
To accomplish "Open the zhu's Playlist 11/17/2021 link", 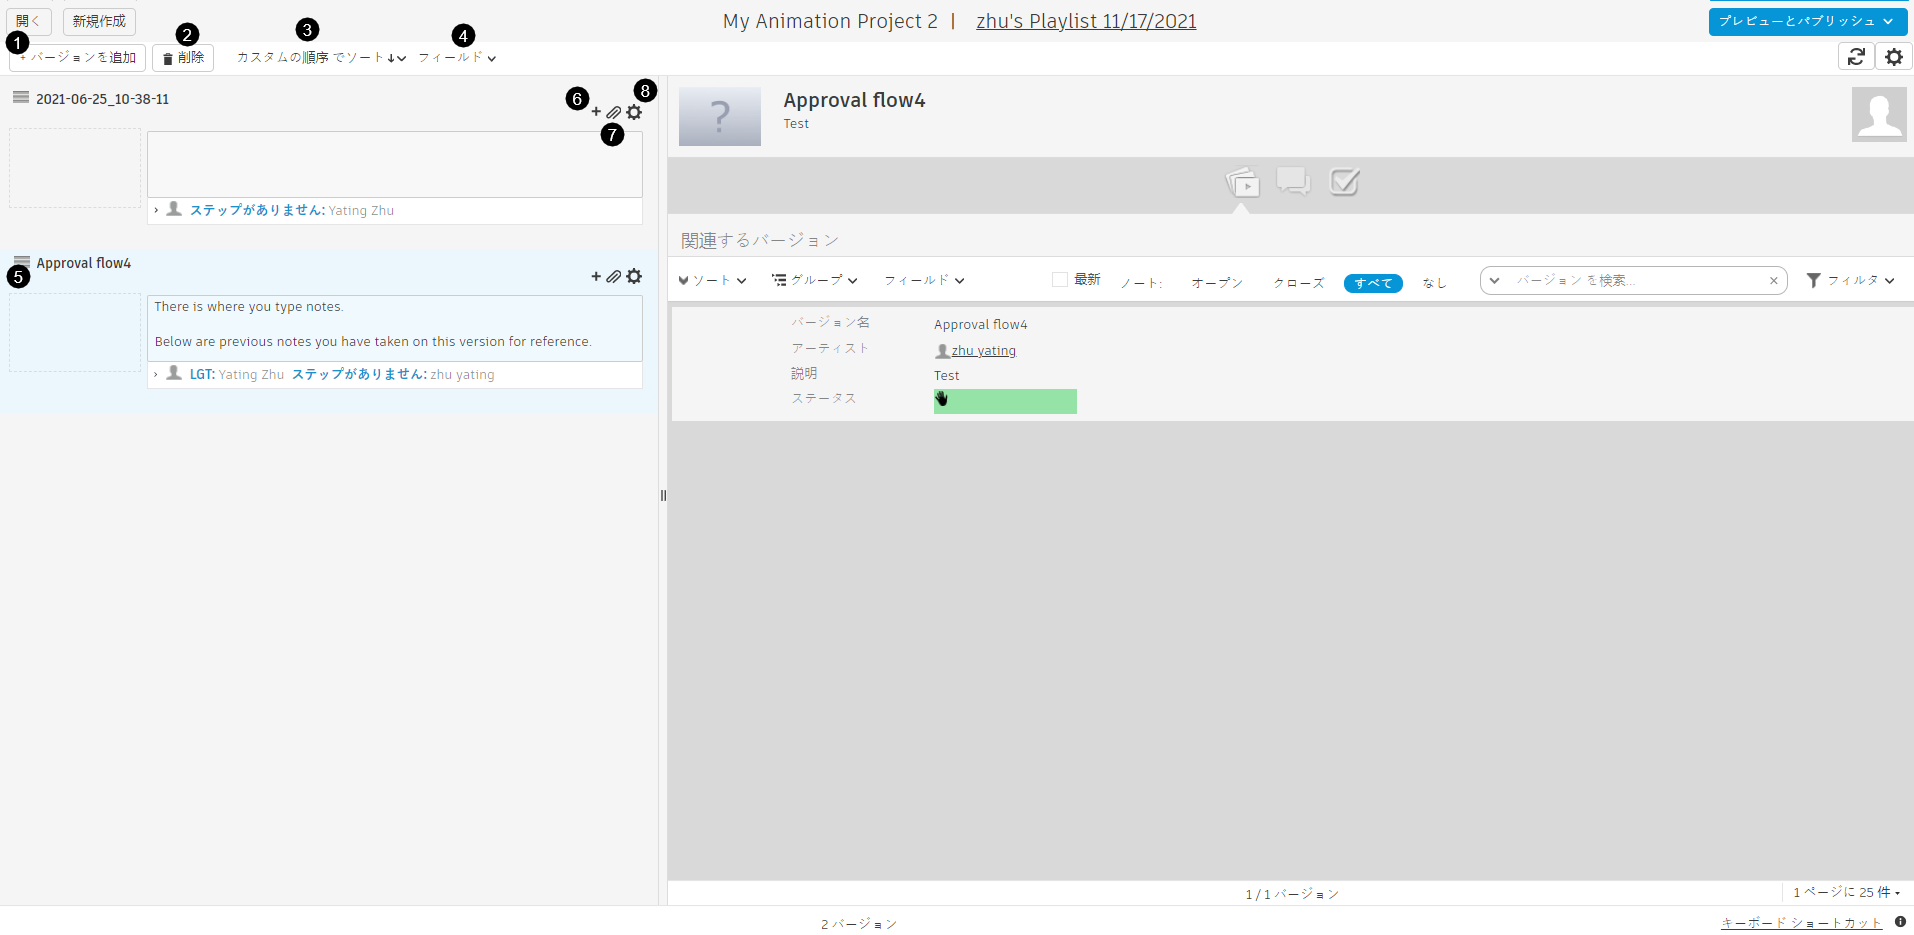I will (x=1086, y=21).
